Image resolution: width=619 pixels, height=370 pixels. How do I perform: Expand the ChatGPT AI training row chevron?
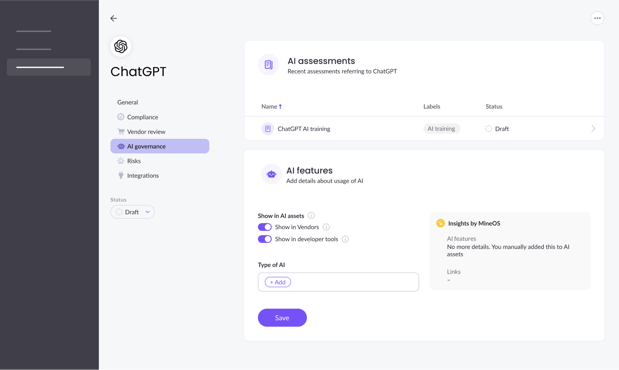click(x=593, y=129)
